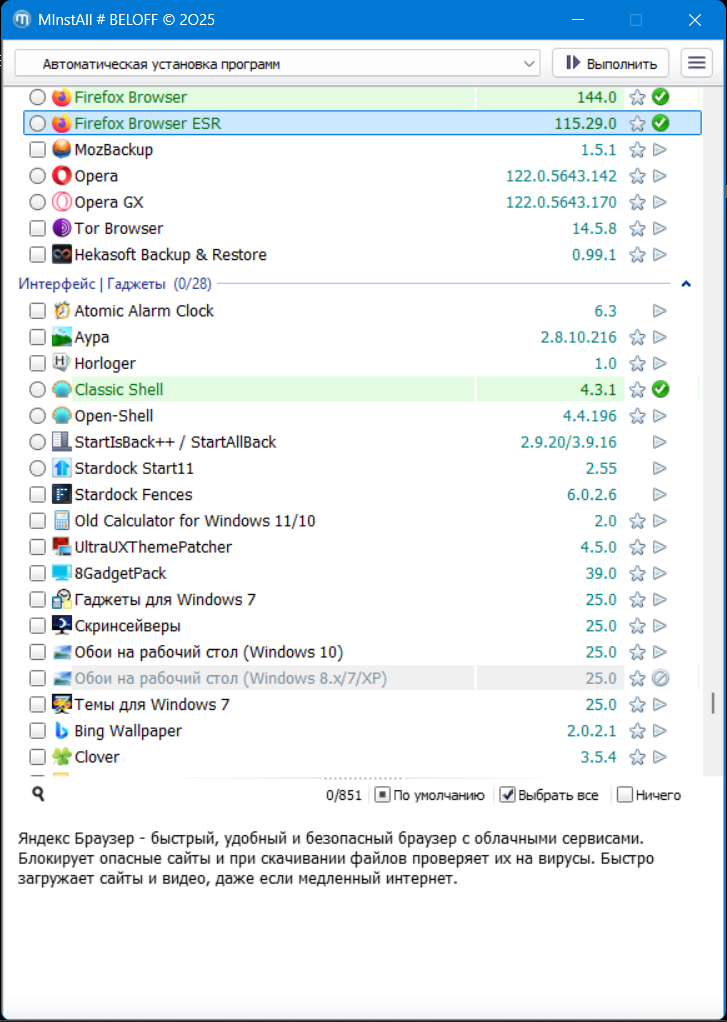Click the Firefox Browser ESR program icon
727x1022 pixels.
click(62, 124)
